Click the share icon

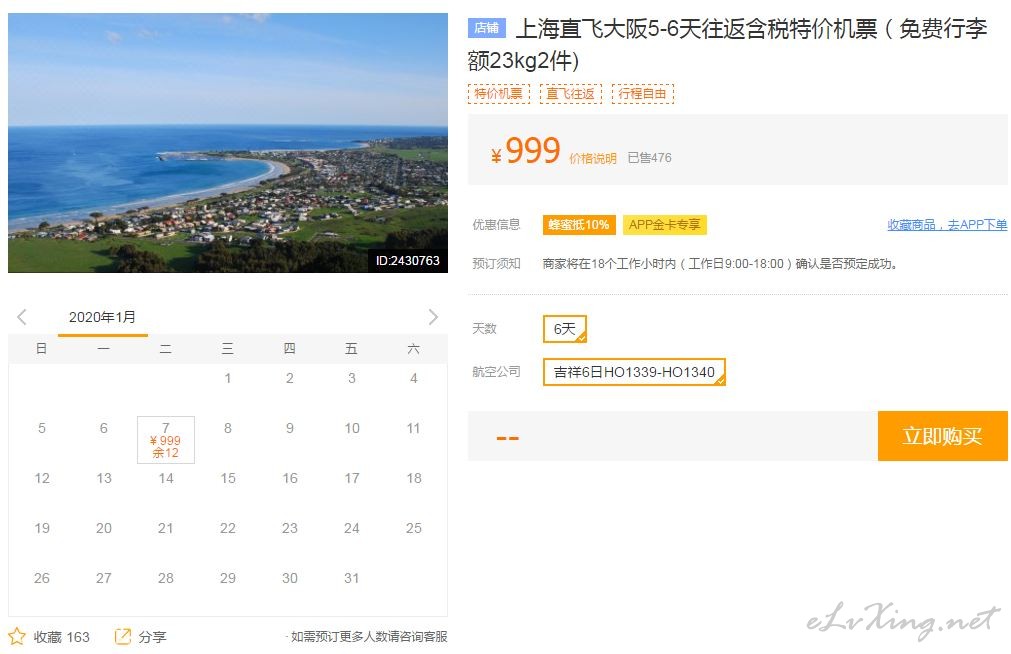[x=123, y=637]
